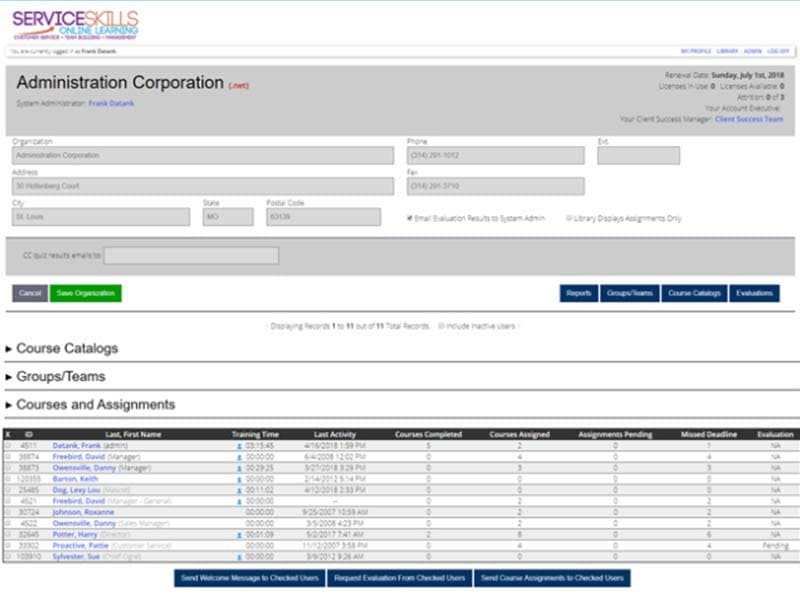The width and height of the screenshot is (800, 600).
Task: Click training time icon for Dog, Lexy Lou
Action: pyautogui.click(x=239, y=490)
